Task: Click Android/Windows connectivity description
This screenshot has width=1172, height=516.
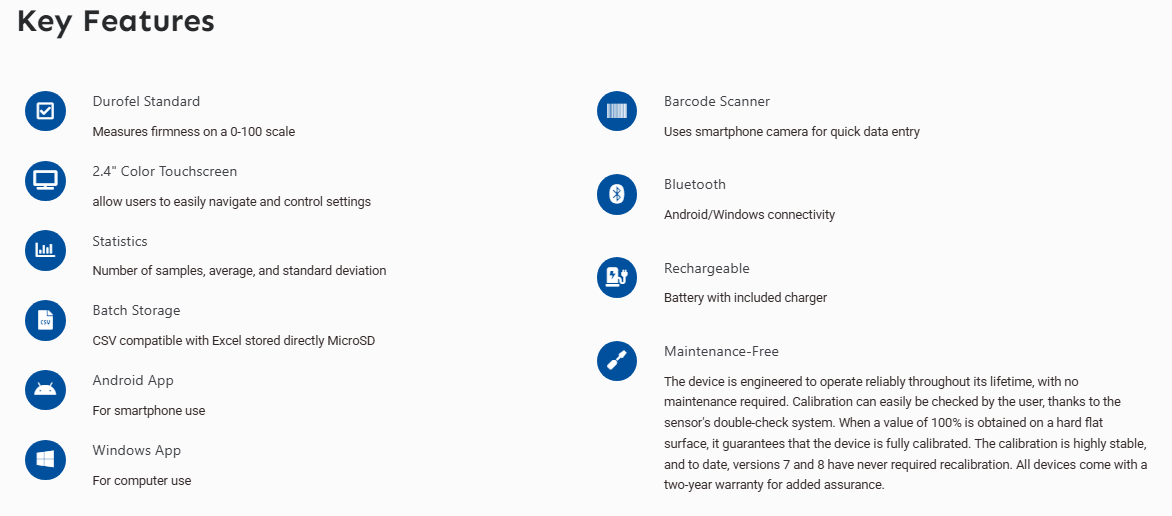Action: pyautogui.click(x=749, y=215)
